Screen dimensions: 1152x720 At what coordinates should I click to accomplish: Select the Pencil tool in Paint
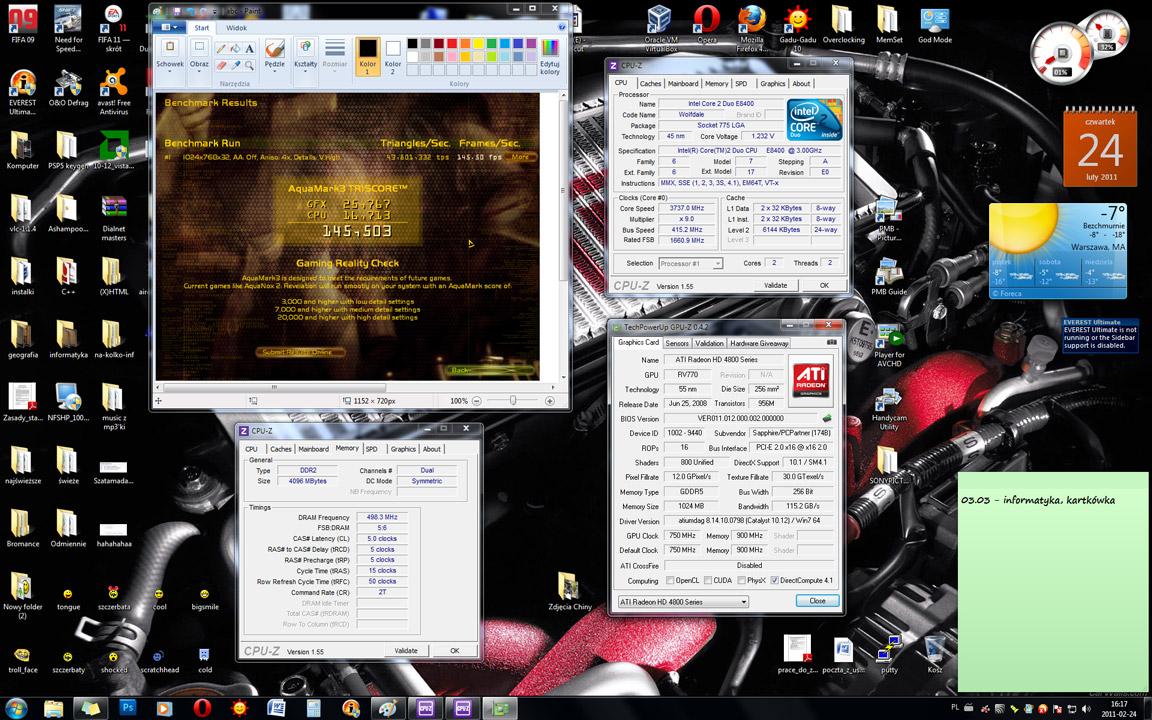click(x=221, y=48)
